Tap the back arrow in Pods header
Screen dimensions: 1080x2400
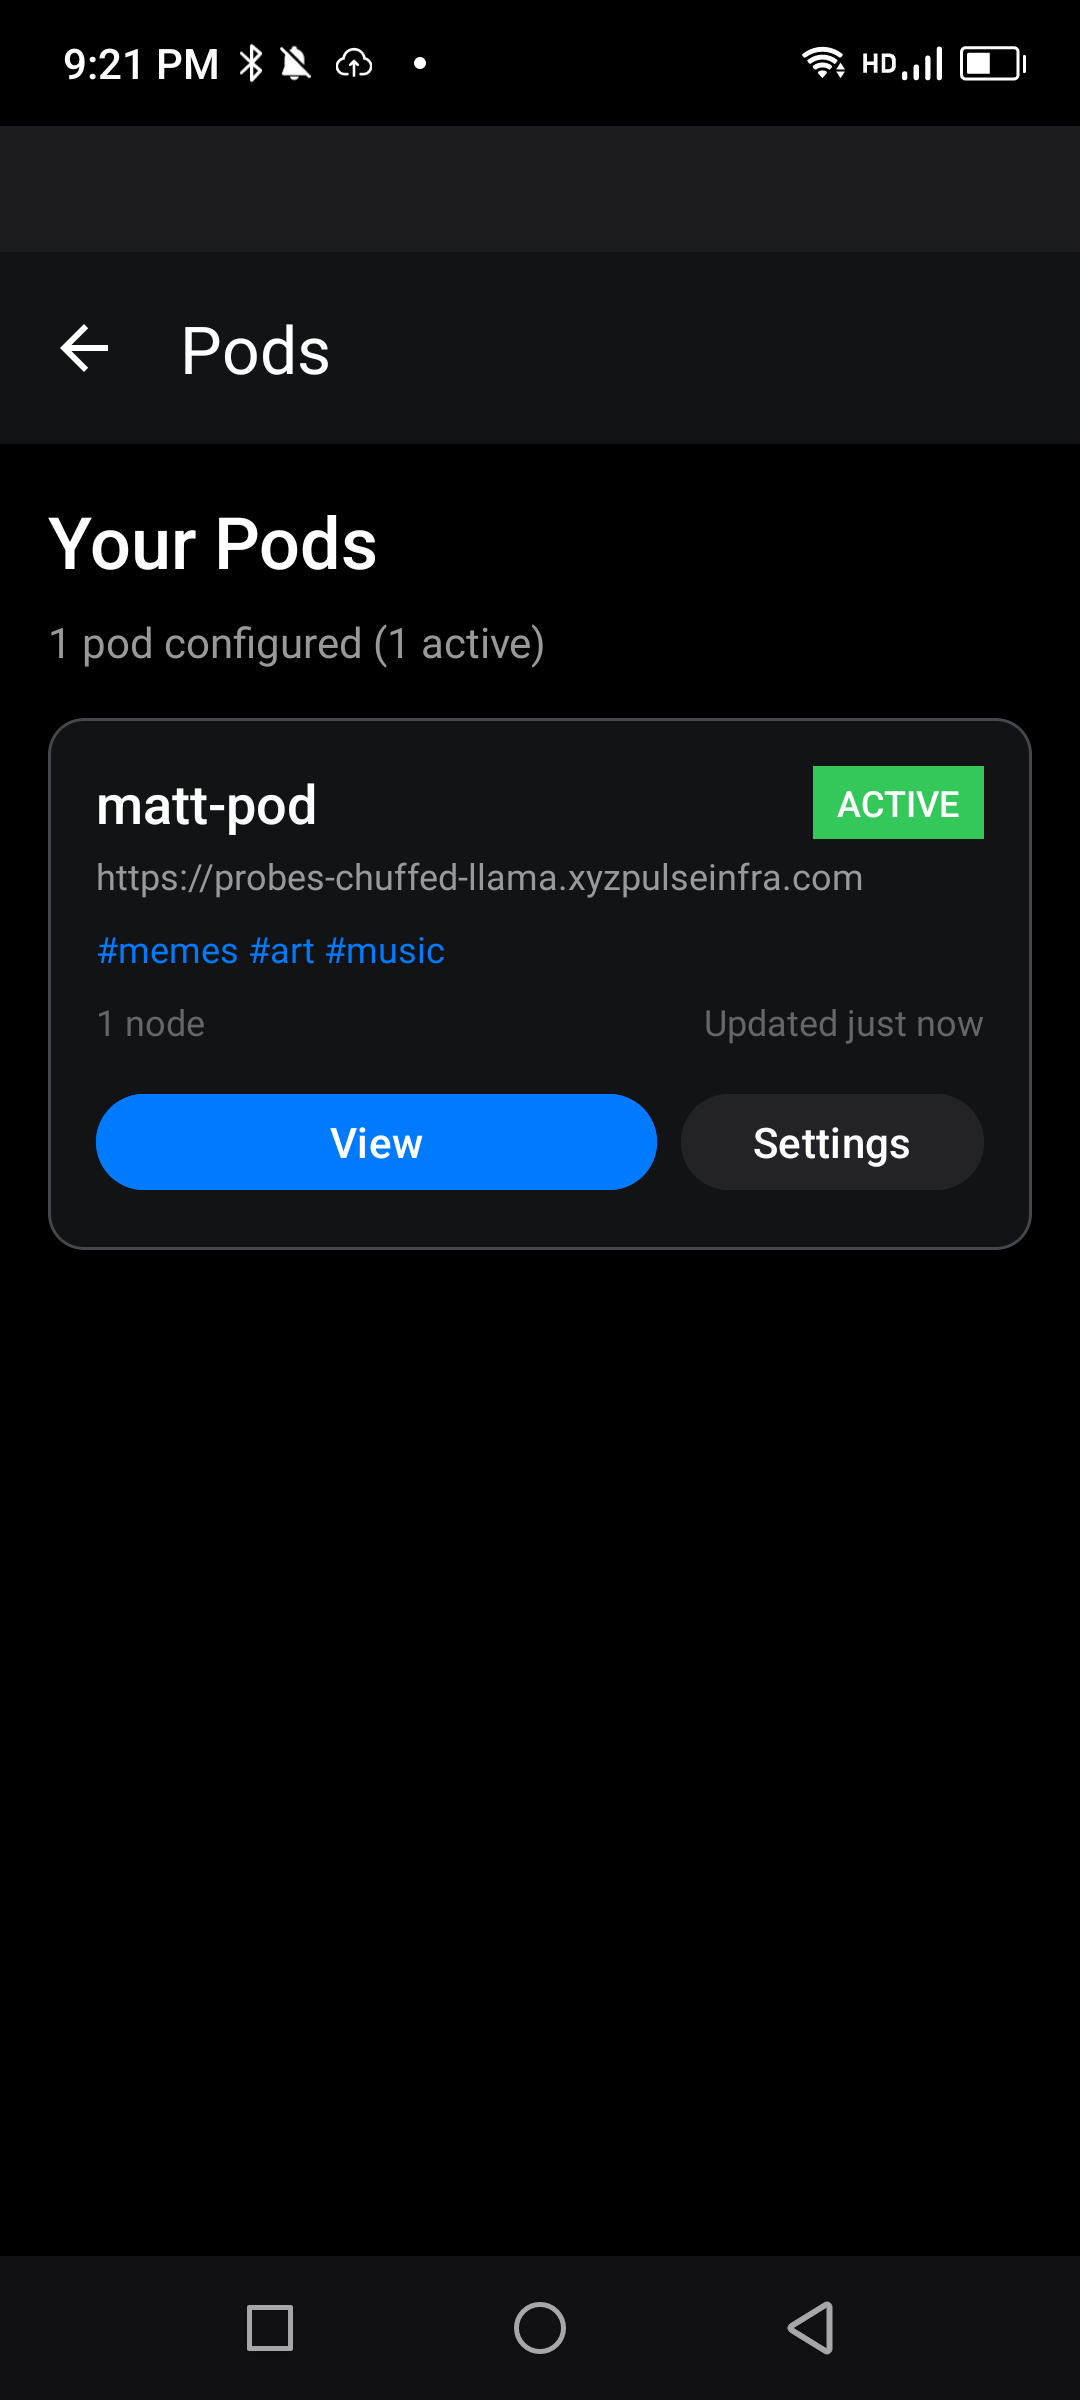tap(84, 349)
